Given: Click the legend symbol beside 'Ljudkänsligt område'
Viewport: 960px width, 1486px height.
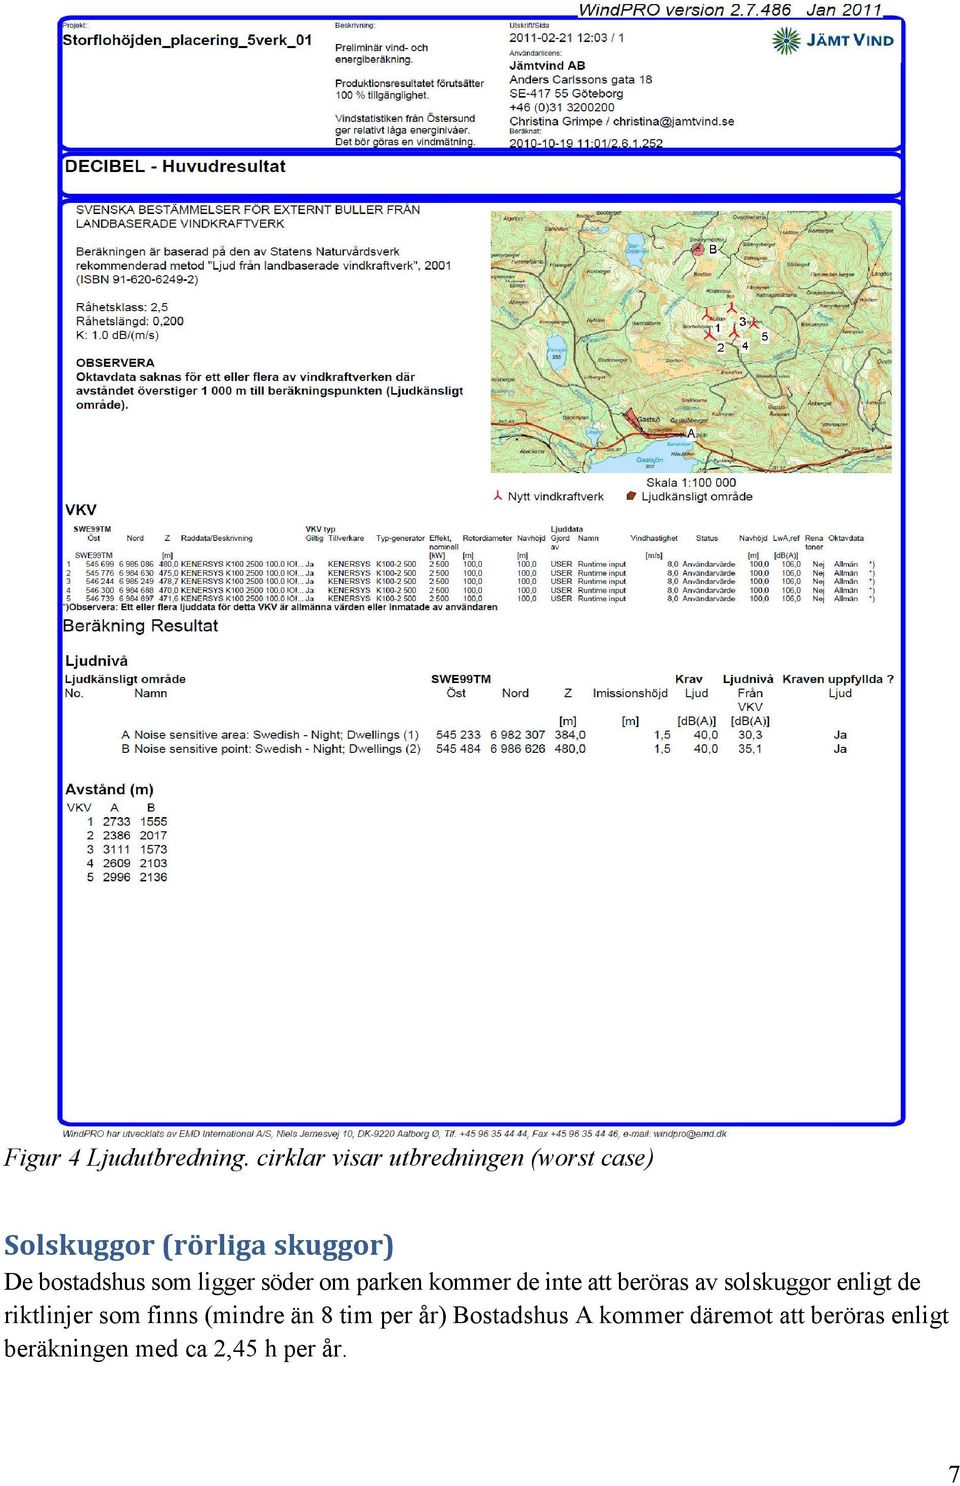Looking at the screenshot, I should 631,496.
